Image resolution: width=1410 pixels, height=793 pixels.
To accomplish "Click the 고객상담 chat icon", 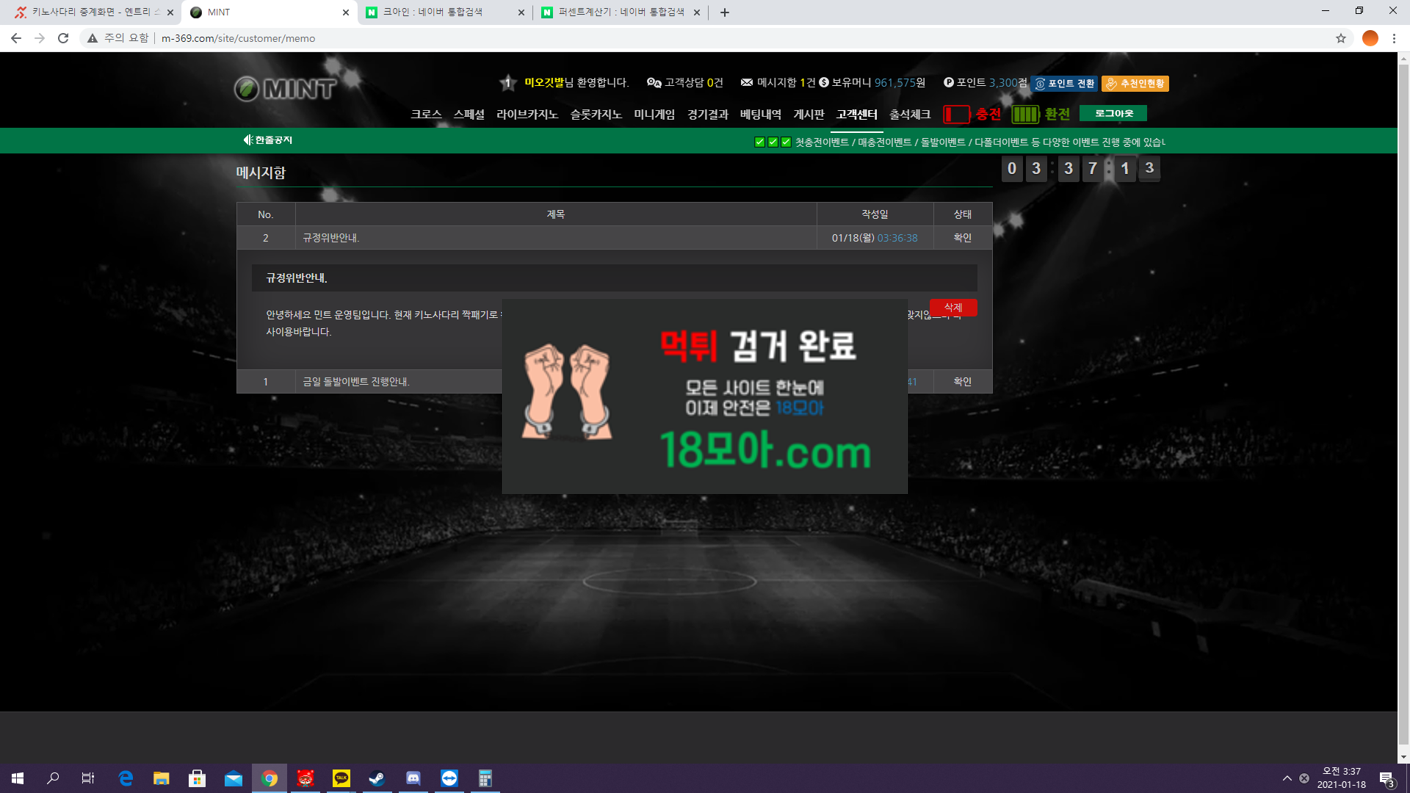I will tap(654, 83).
